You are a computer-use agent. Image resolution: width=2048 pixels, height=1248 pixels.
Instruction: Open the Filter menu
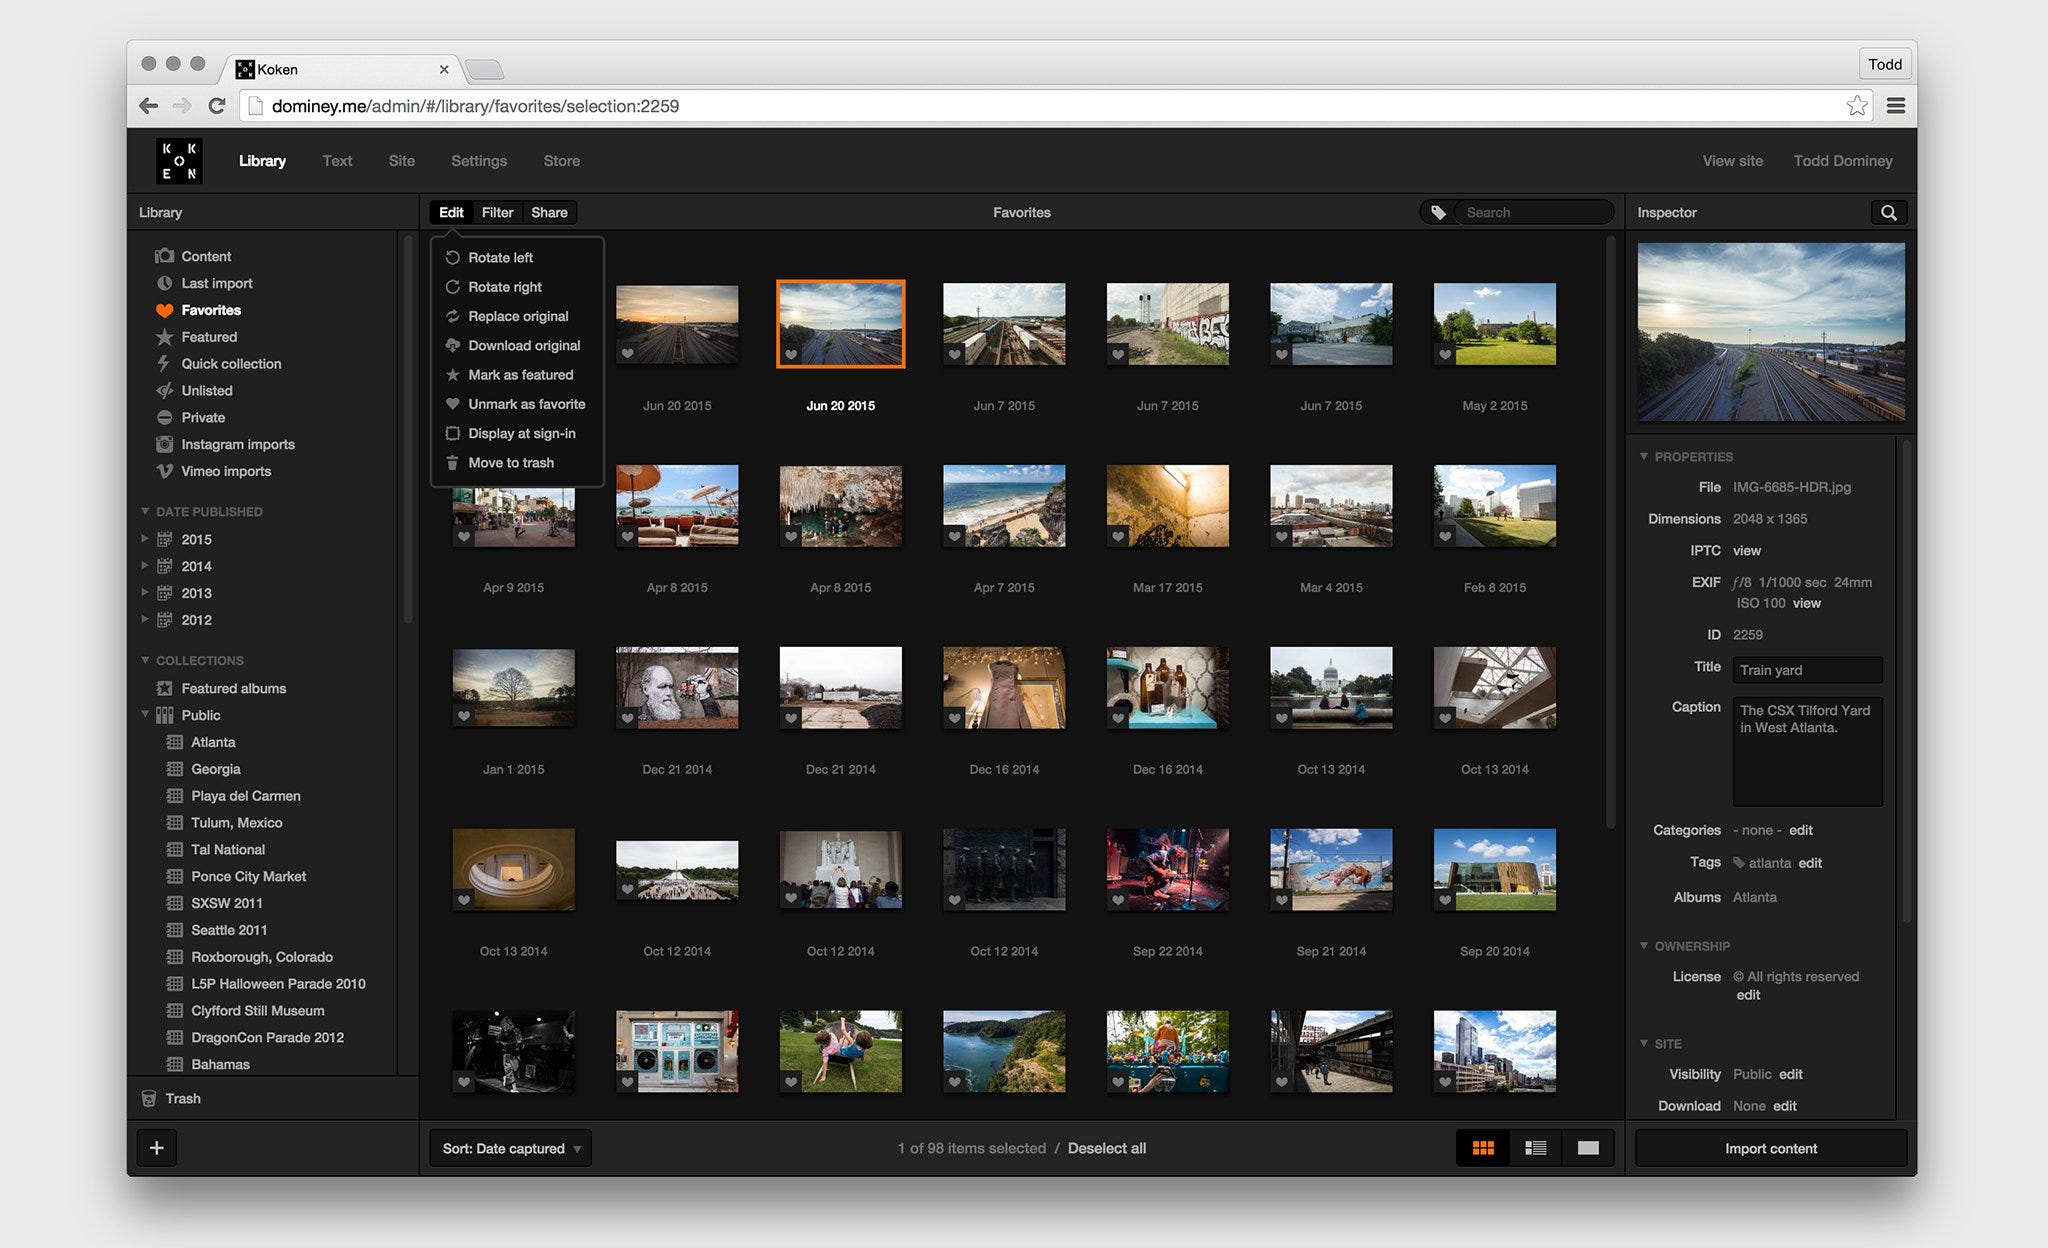(x=497, y=212)
